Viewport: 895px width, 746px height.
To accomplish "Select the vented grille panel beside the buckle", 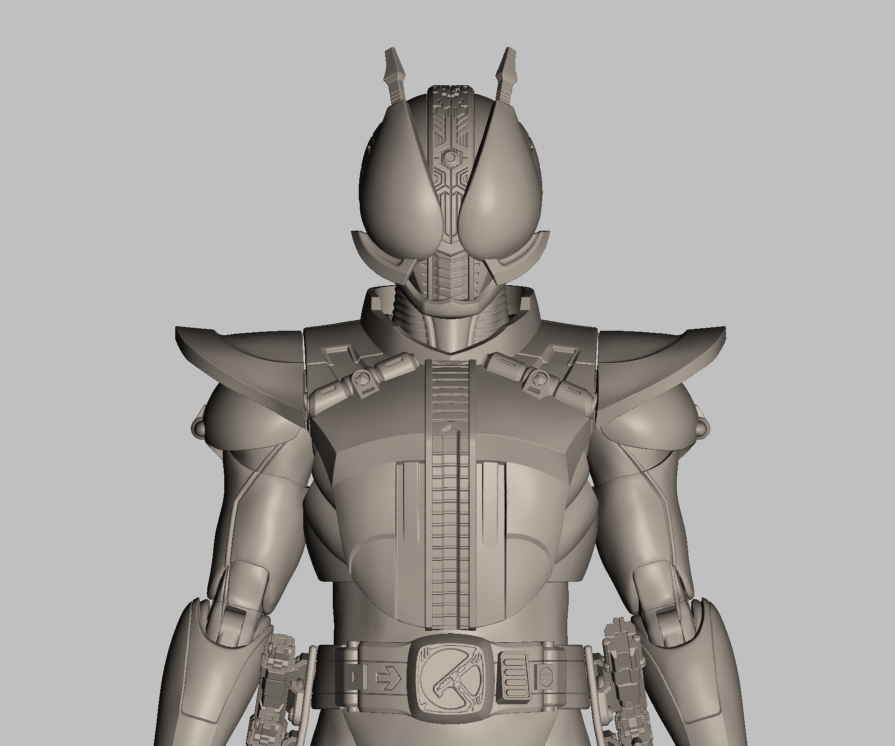I will (515, 676).
